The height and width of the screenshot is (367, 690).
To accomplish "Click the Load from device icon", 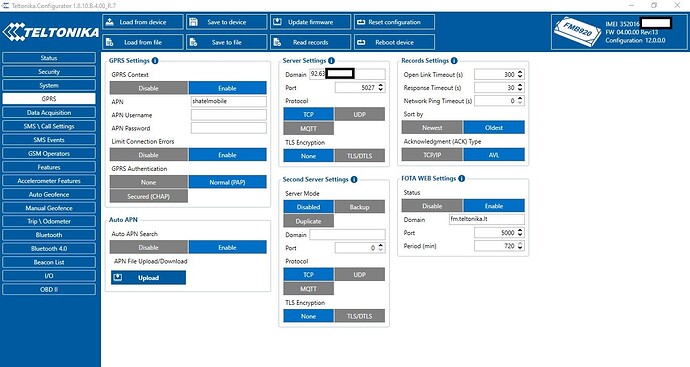I will (x=110, y=22).
